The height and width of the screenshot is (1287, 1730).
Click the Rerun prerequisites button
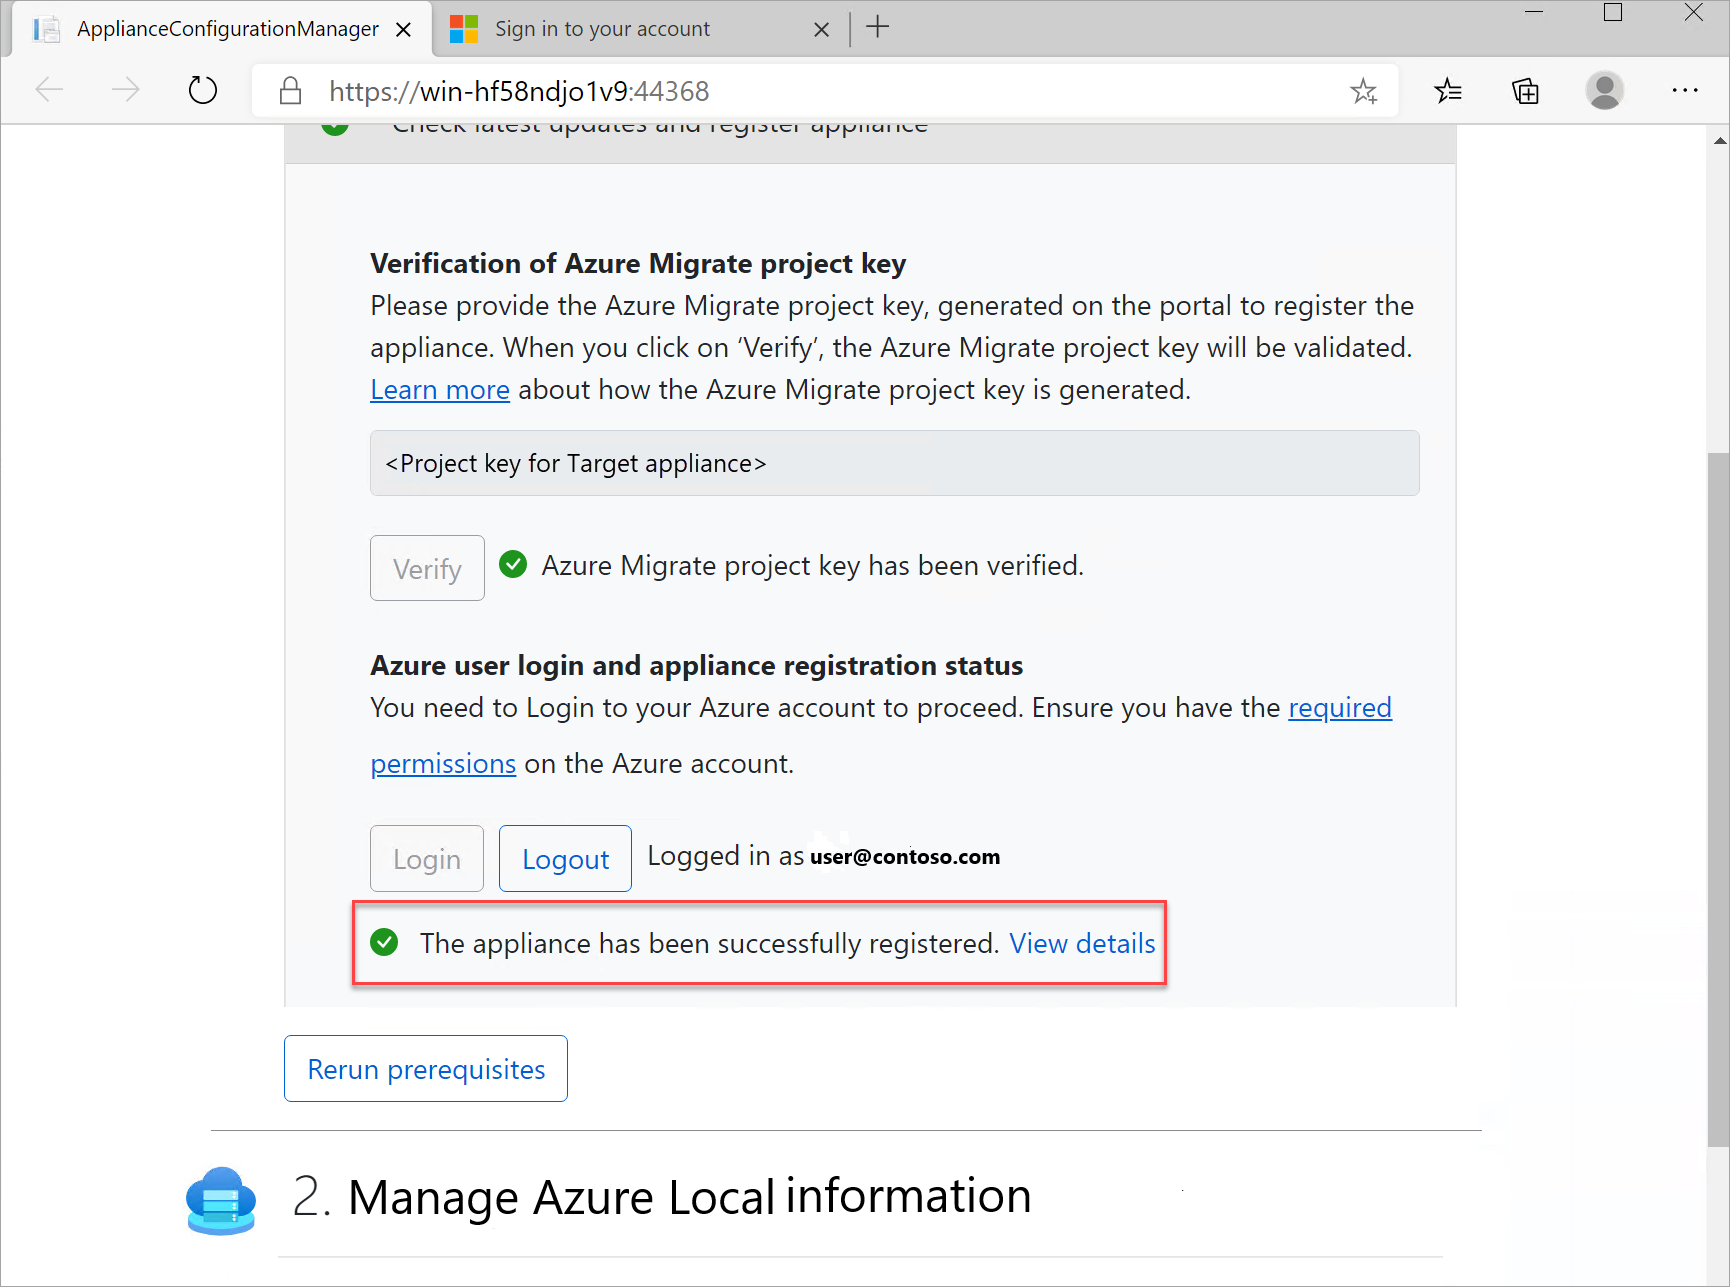pyautogui.click(x=425, y=1068)
